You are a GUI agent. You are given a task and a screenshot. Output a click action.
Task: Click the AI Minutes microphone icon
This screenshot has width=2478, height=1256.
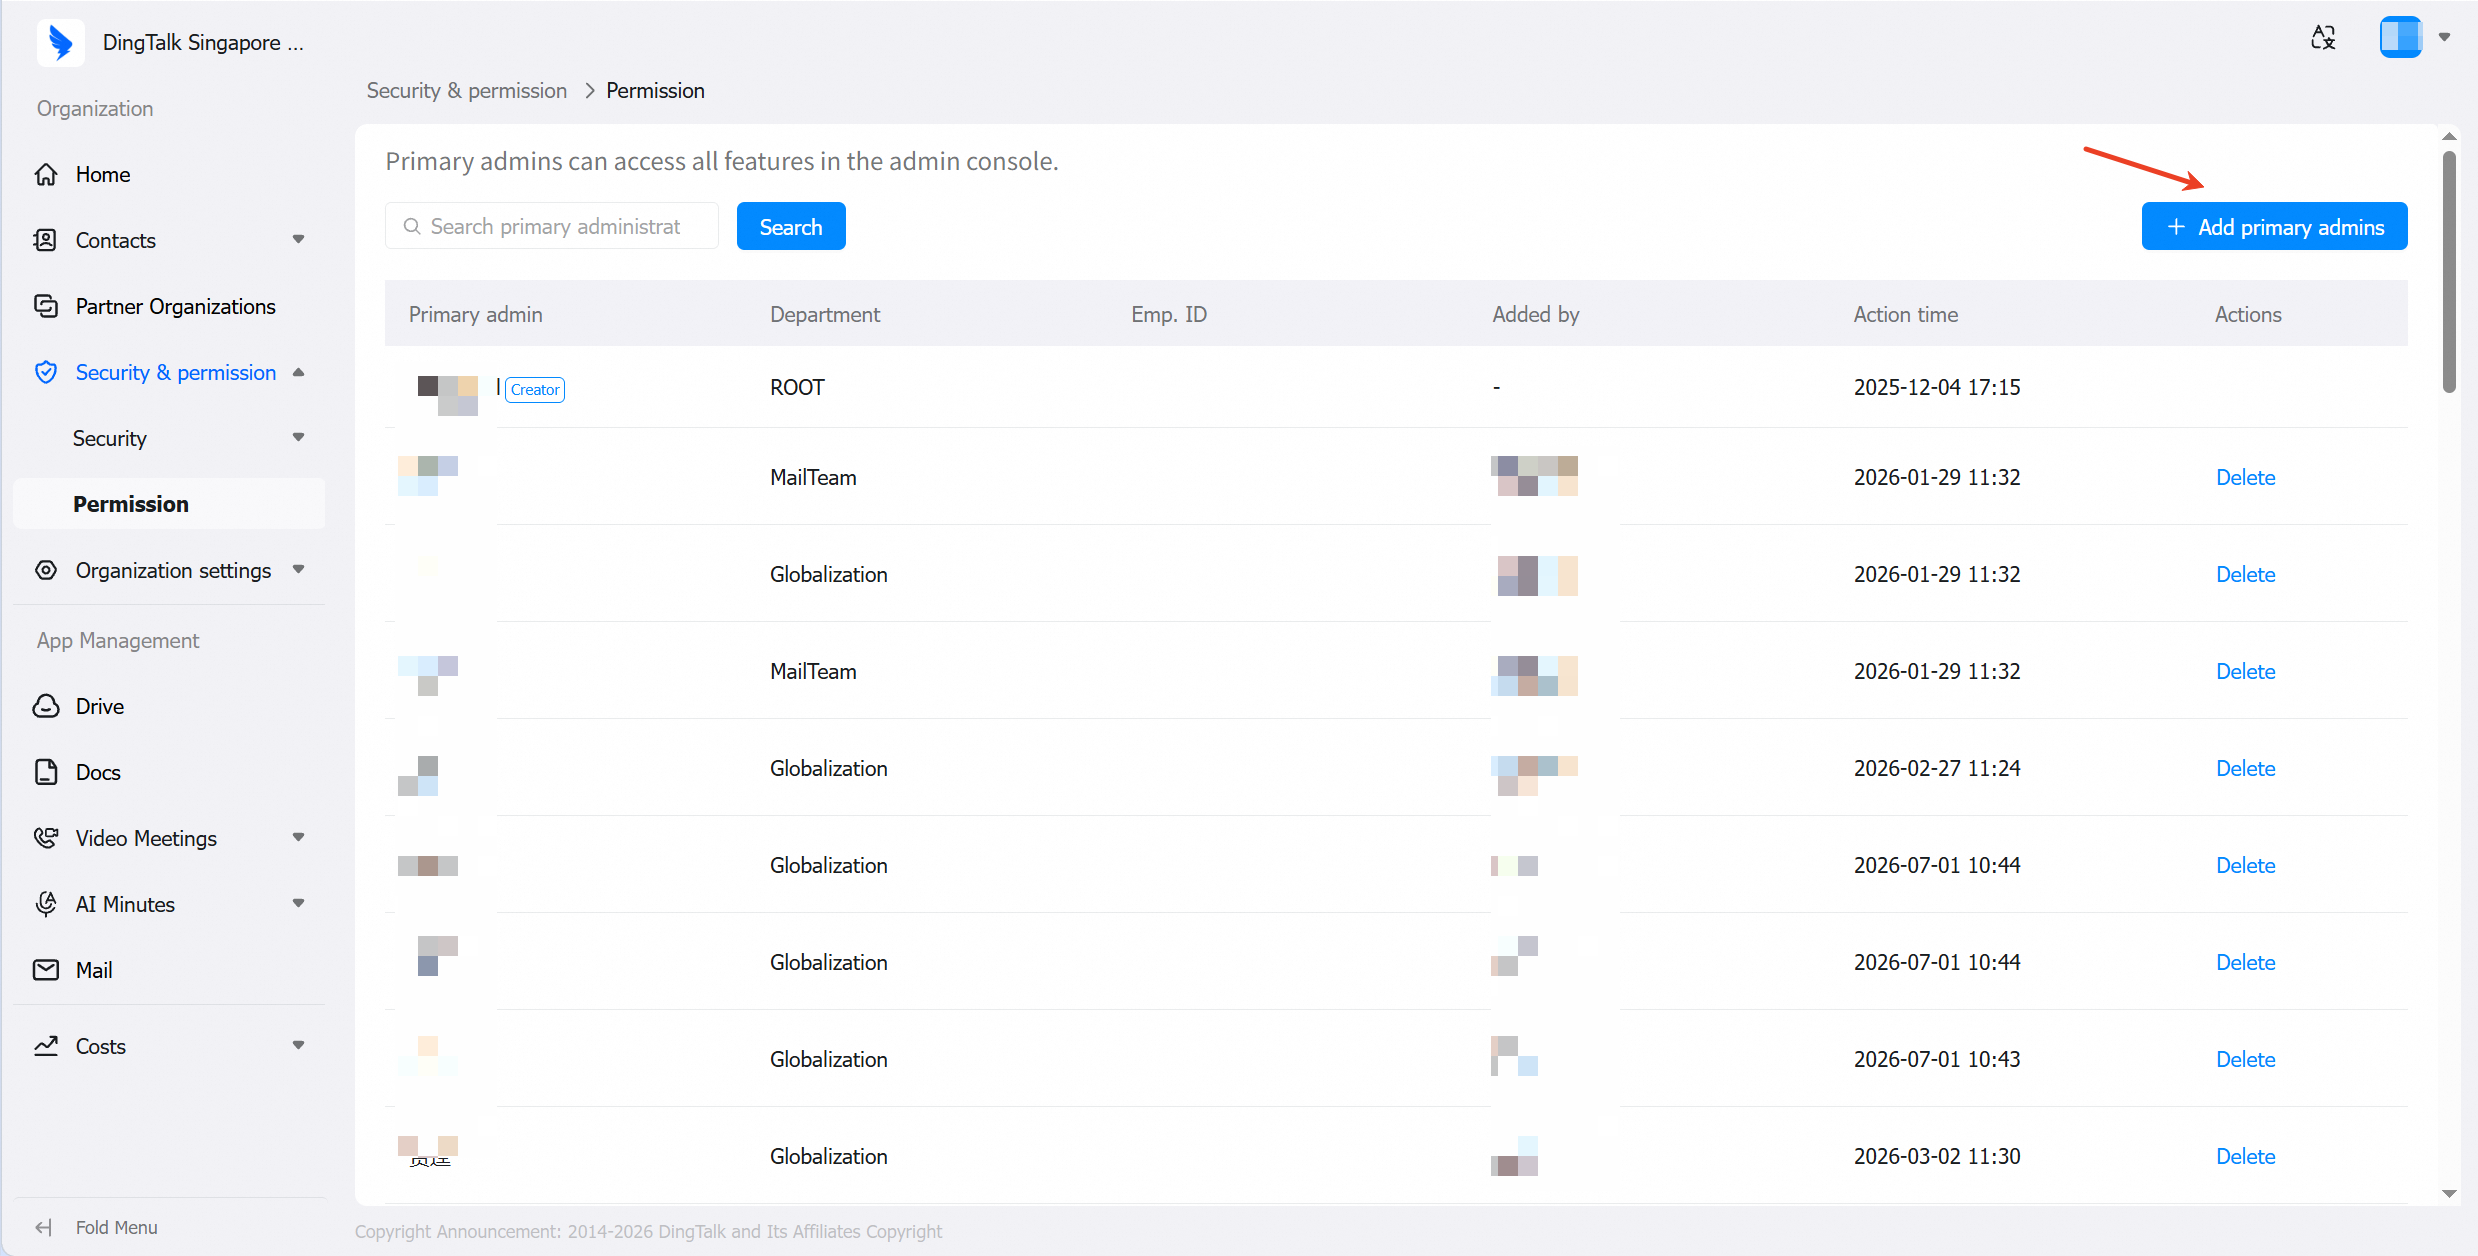(46, 904)
